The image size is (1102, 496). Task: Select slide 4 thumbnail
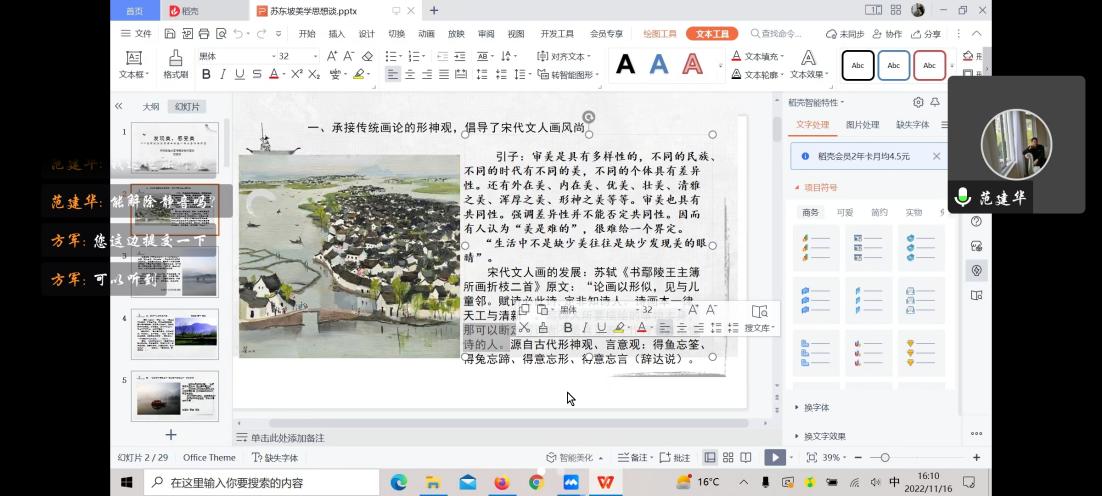pyautogui.click(x=174, y=334)
